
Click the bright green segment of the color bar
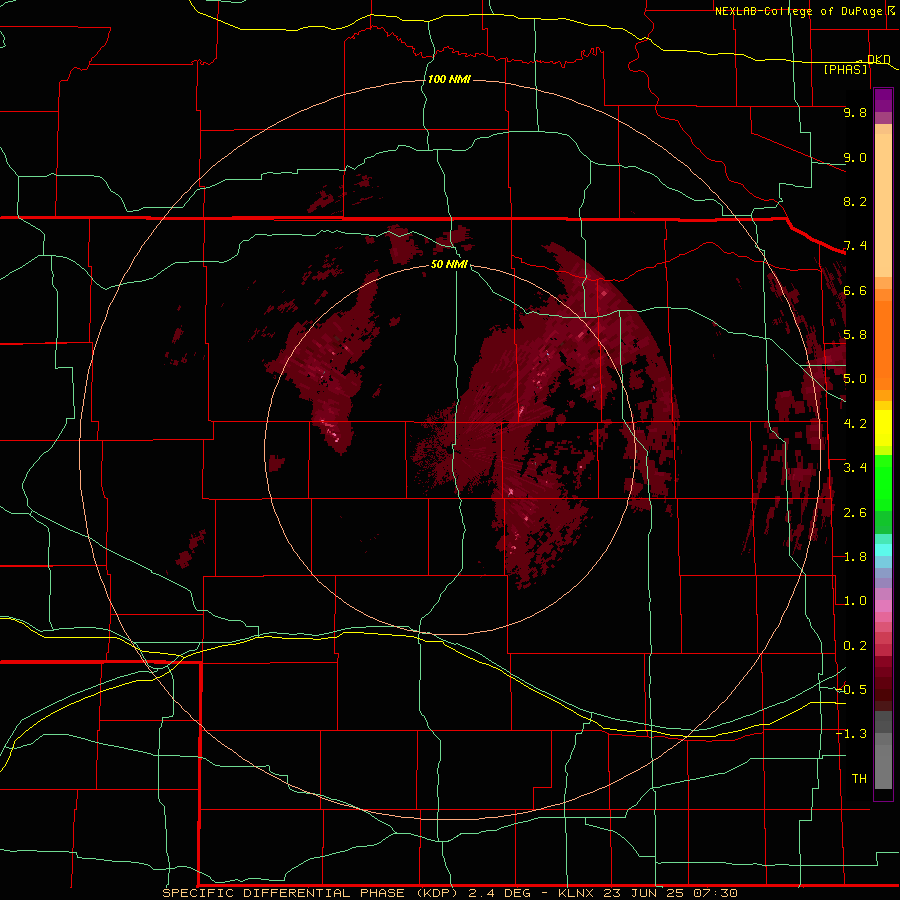coord(883,482)
